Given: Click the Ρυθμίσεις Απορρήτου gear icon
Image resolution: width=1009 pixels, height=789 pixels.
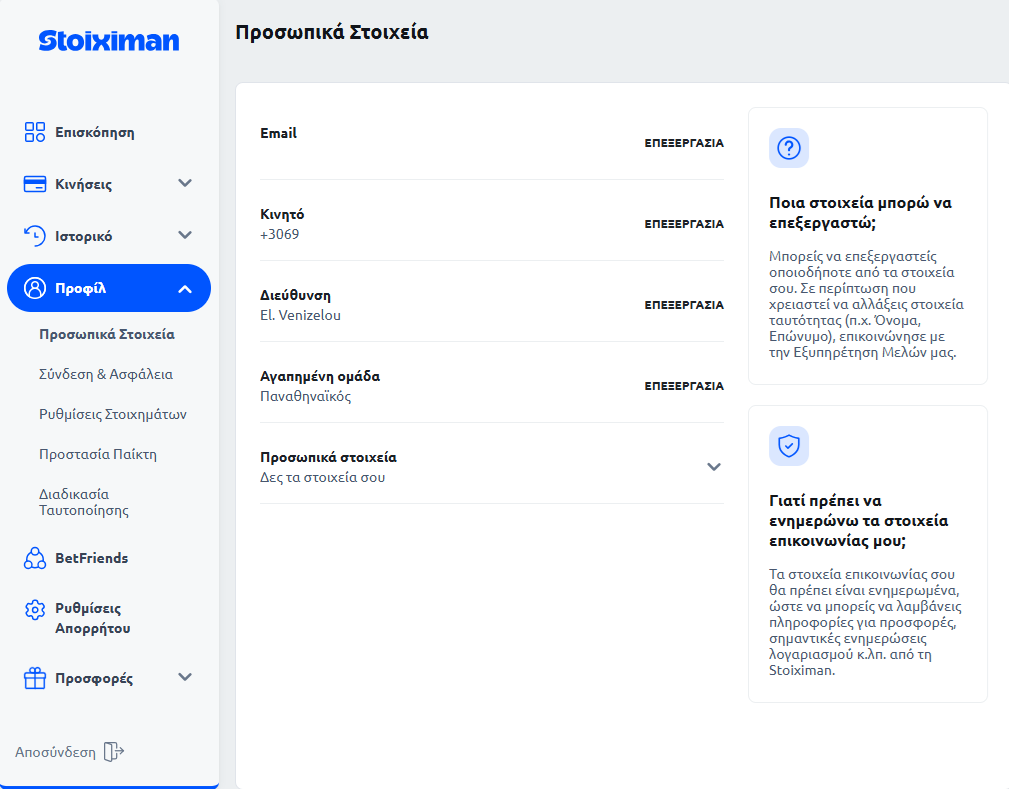Looking at the screenshot, I should (x=35, y=609).
